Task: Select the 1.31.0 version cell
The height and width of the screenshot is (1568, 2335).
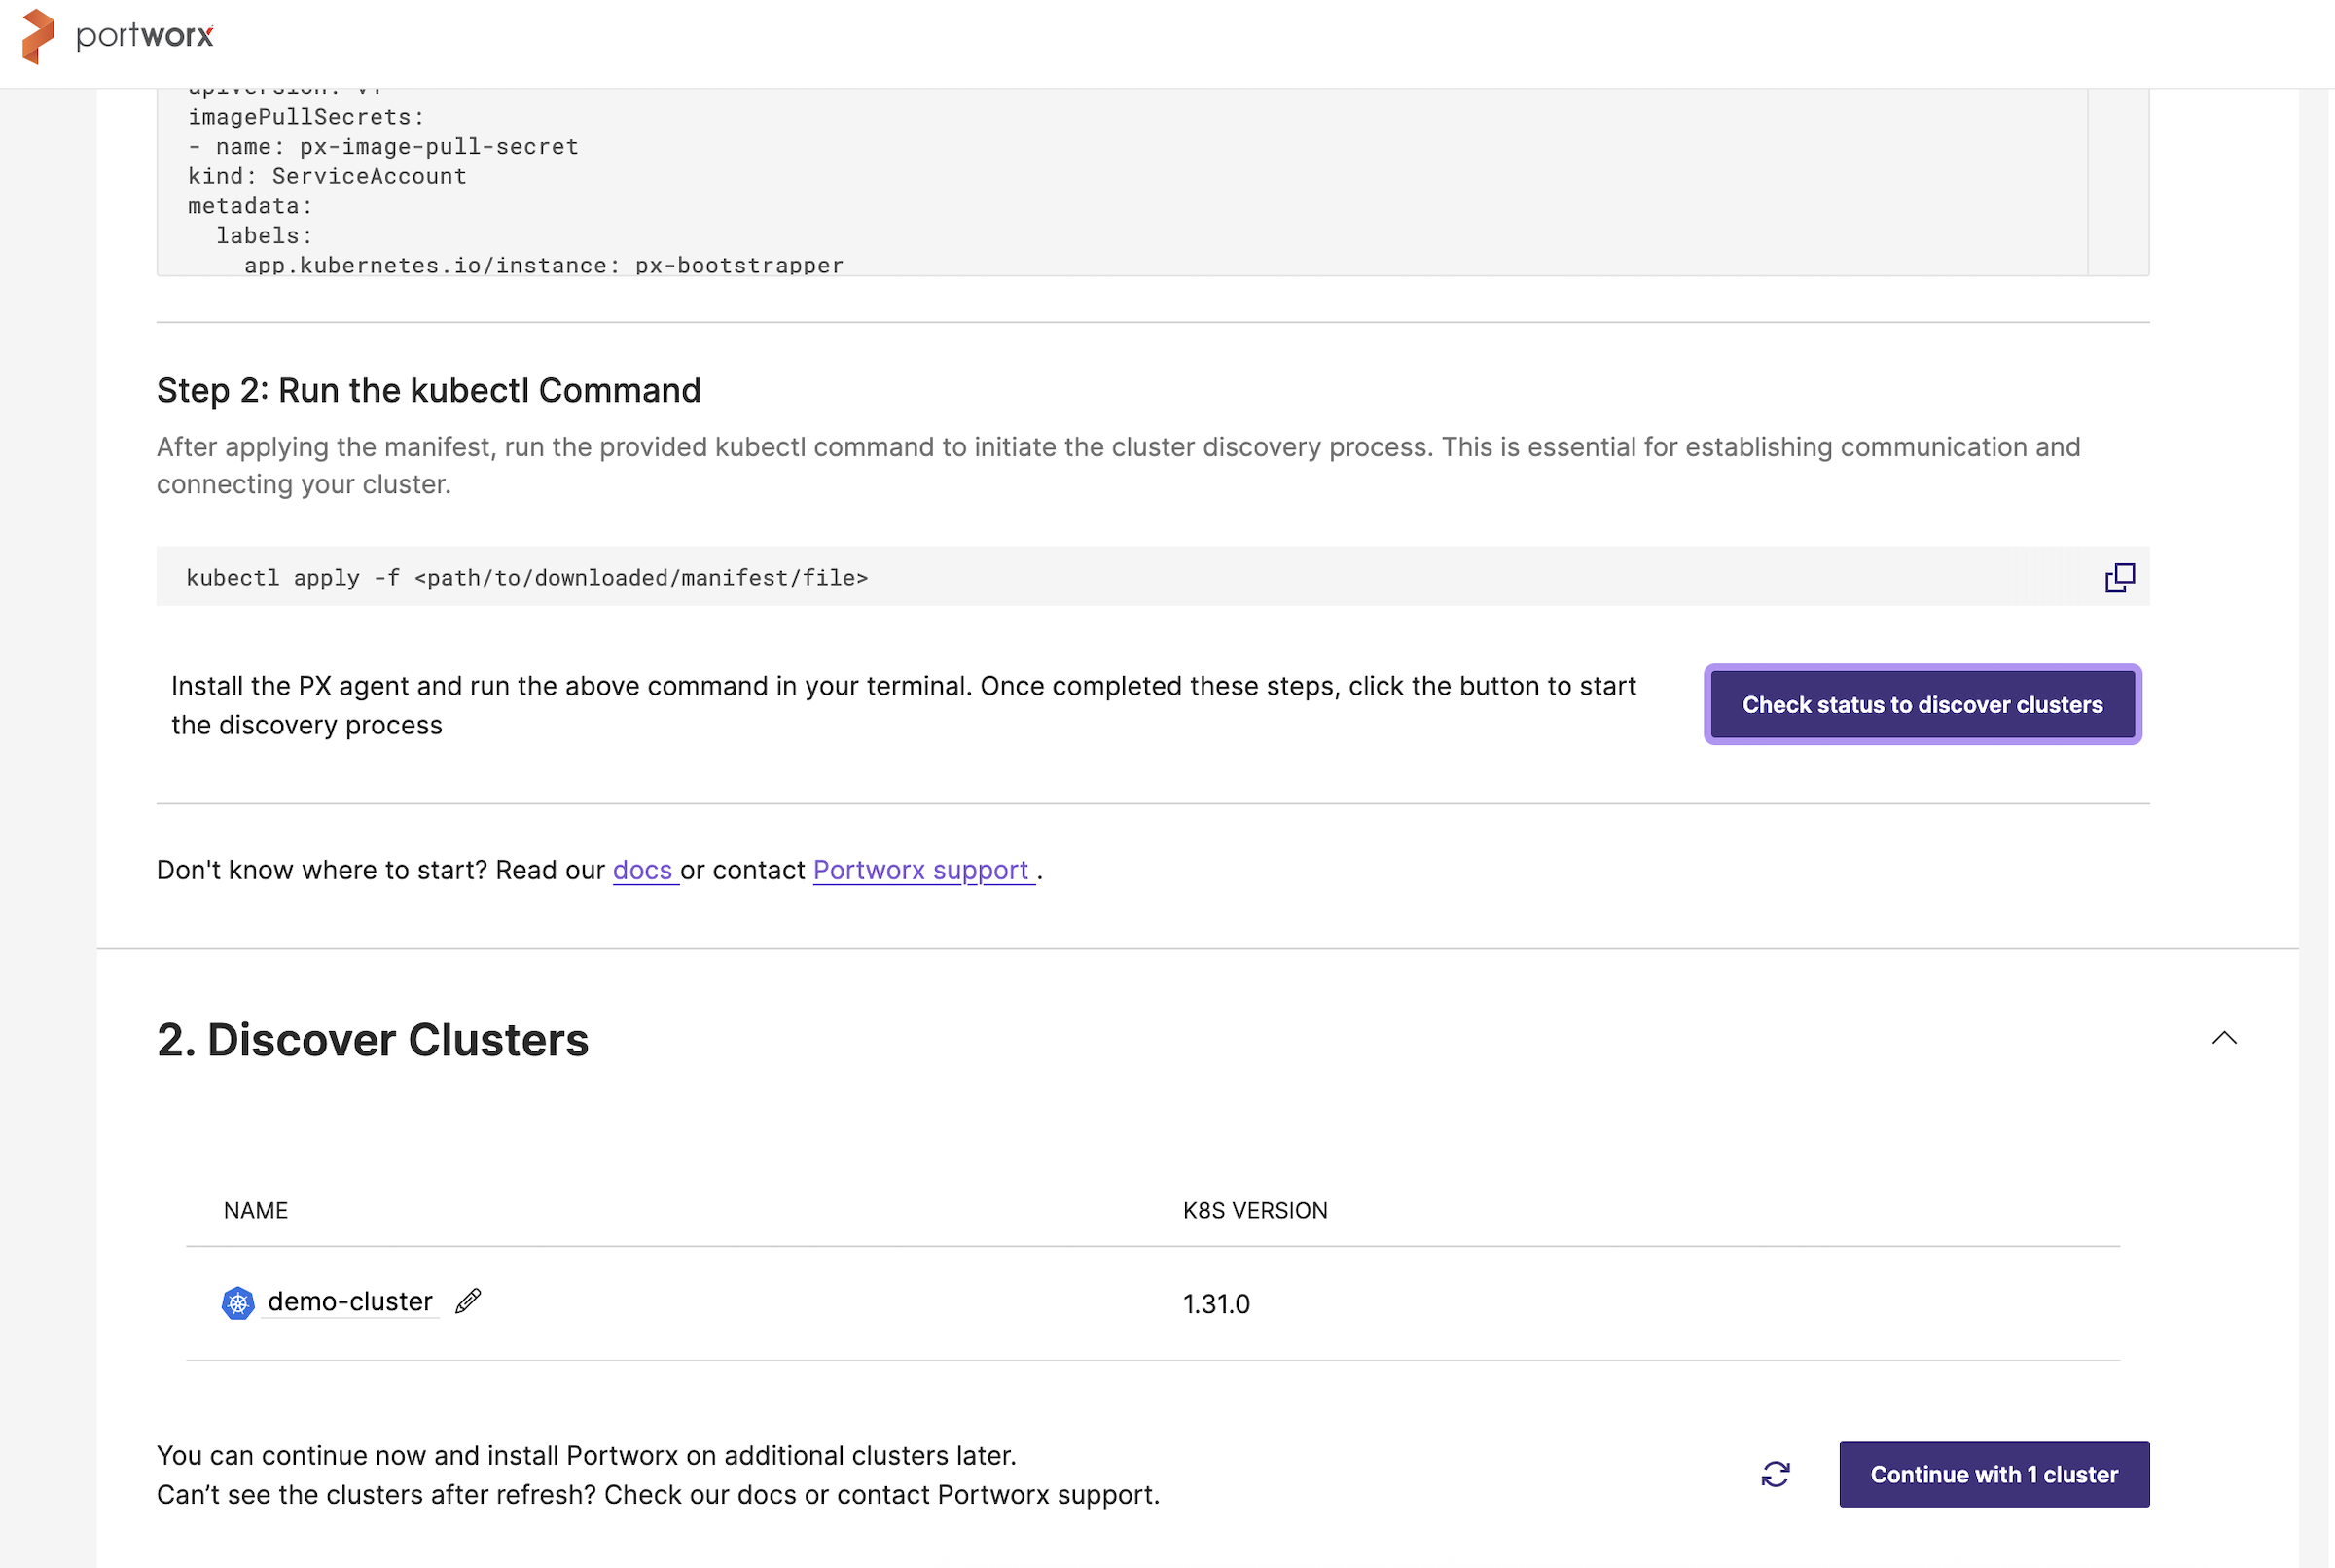Action: click(x=1216, y=1304)
